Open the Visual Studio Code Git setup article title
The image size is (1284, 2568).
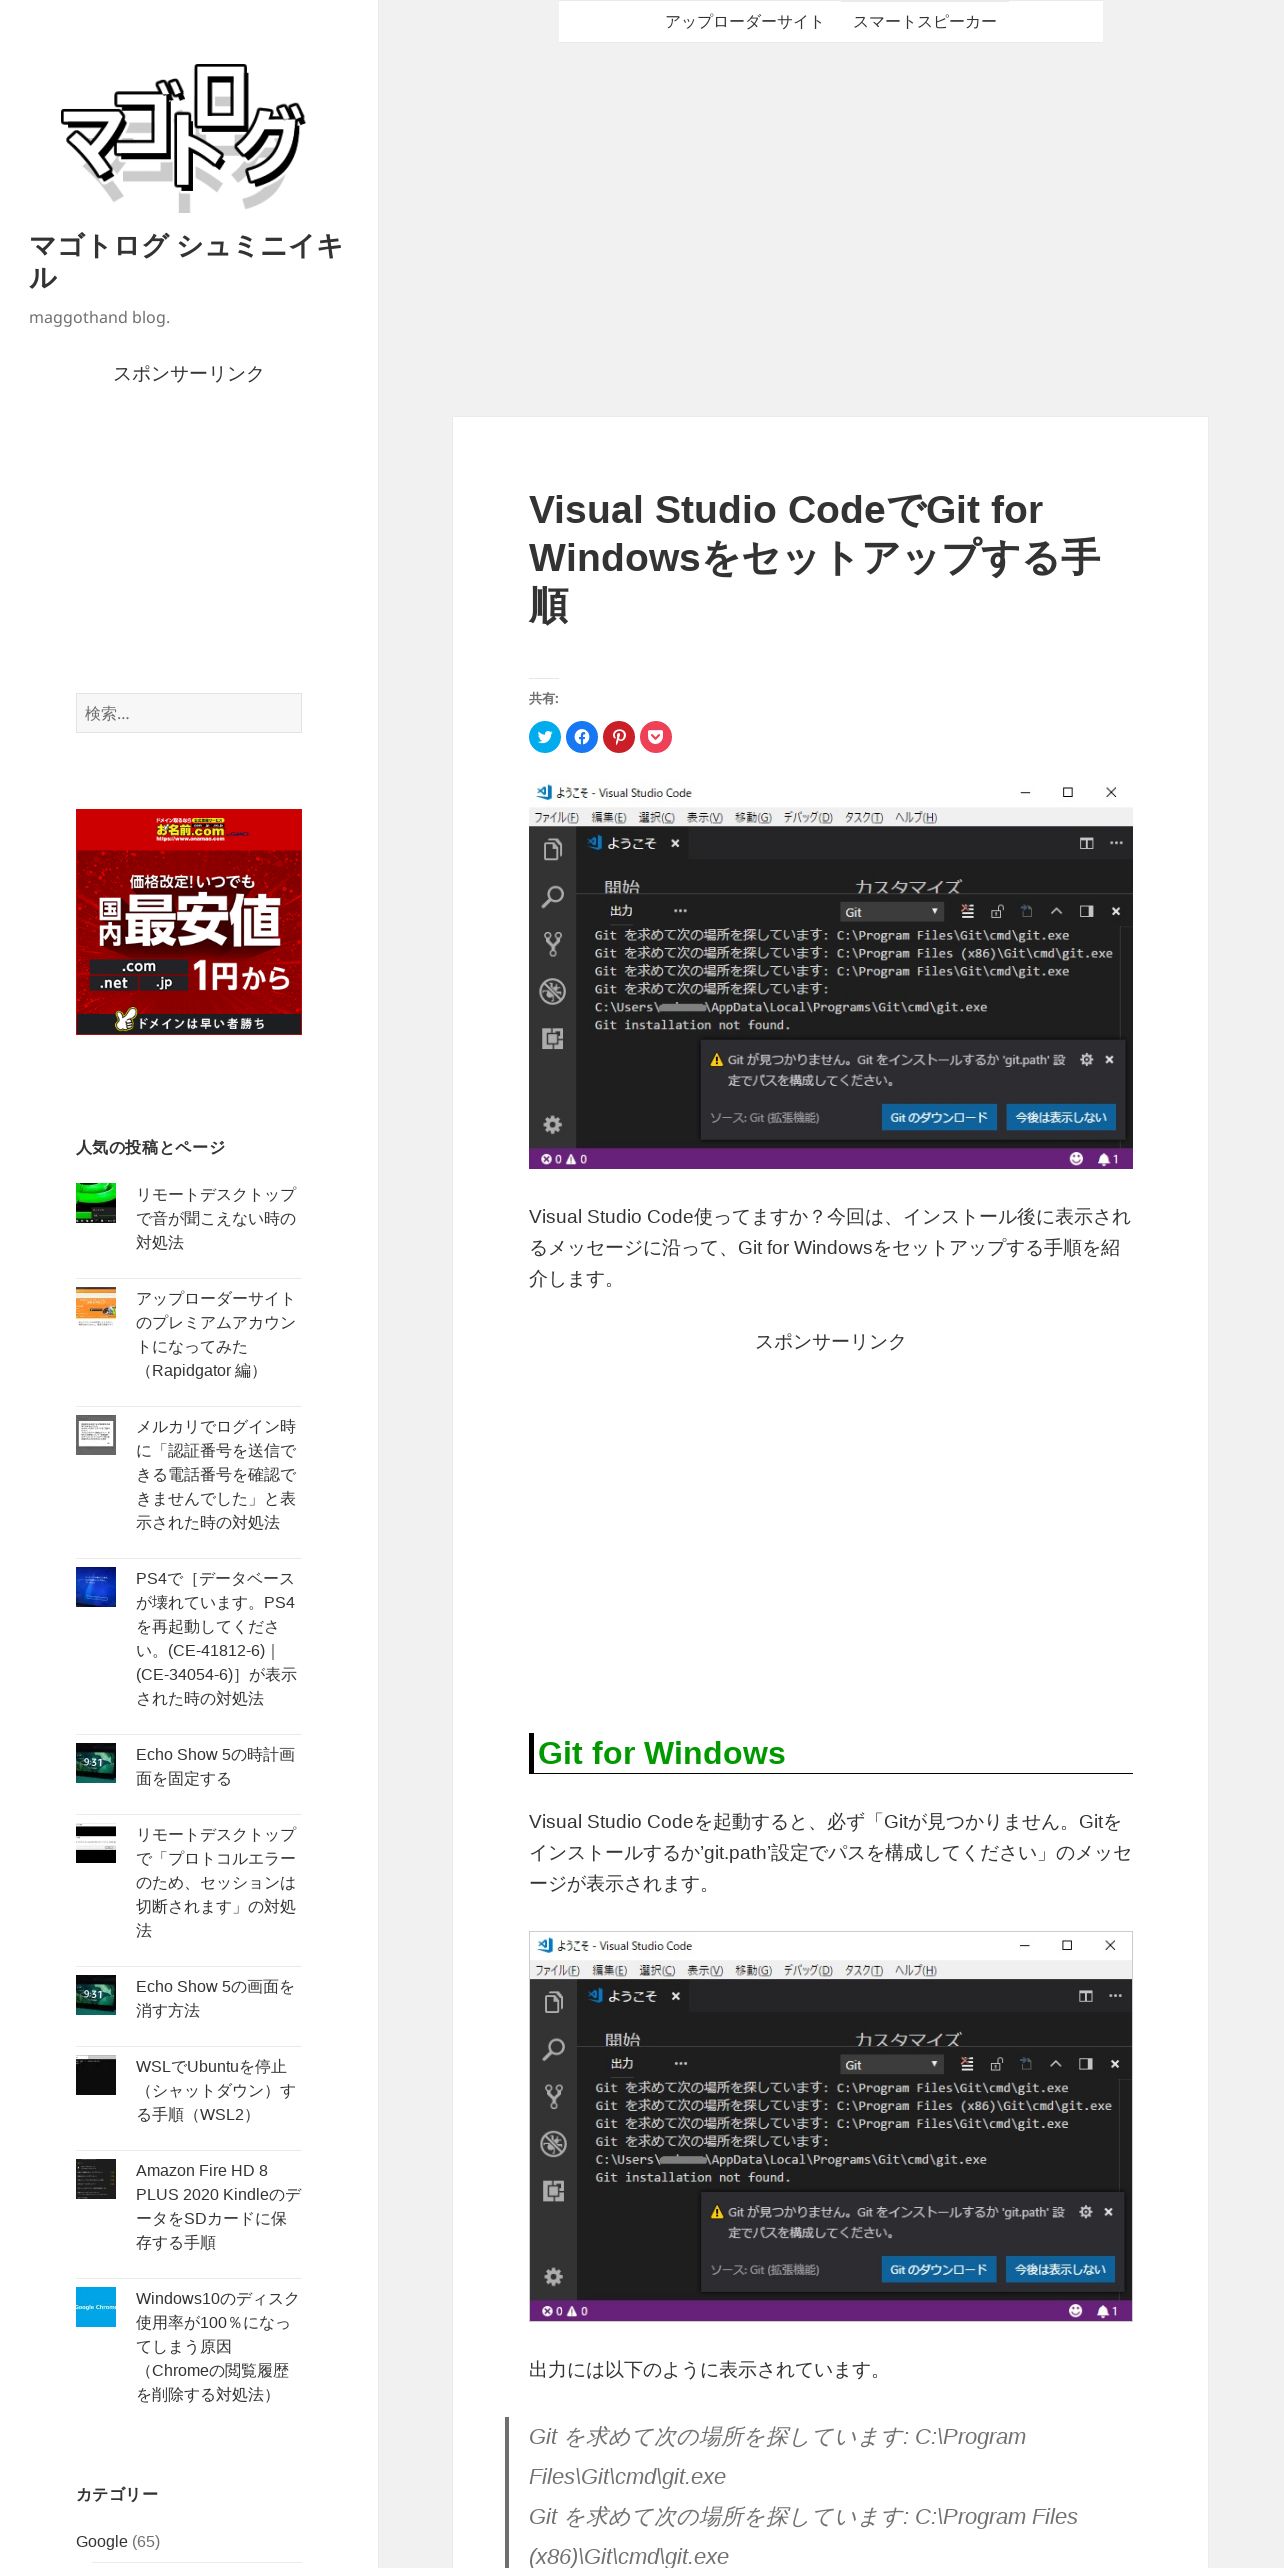point(814,557)
